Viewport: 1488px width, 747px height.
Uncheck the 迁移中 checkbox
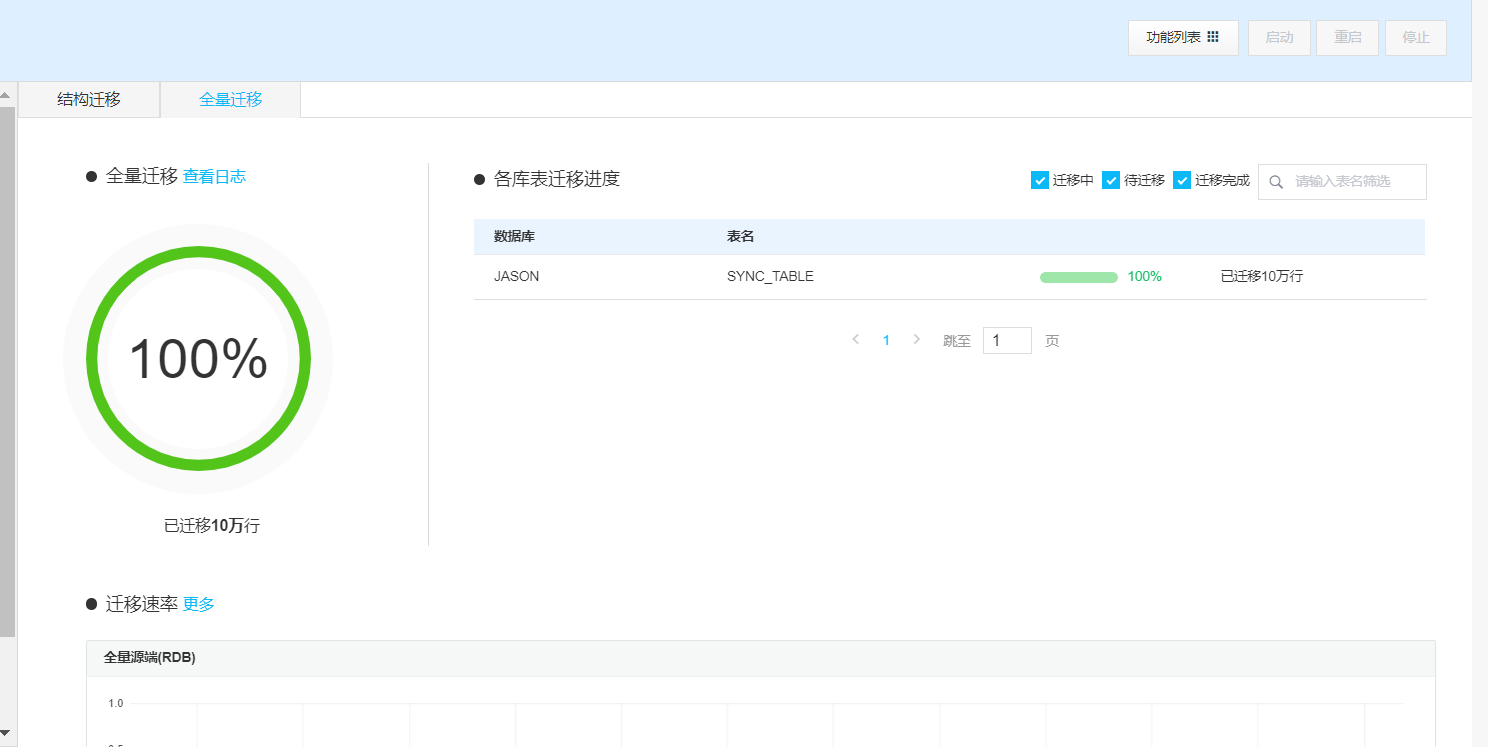tap(1040, 181)
